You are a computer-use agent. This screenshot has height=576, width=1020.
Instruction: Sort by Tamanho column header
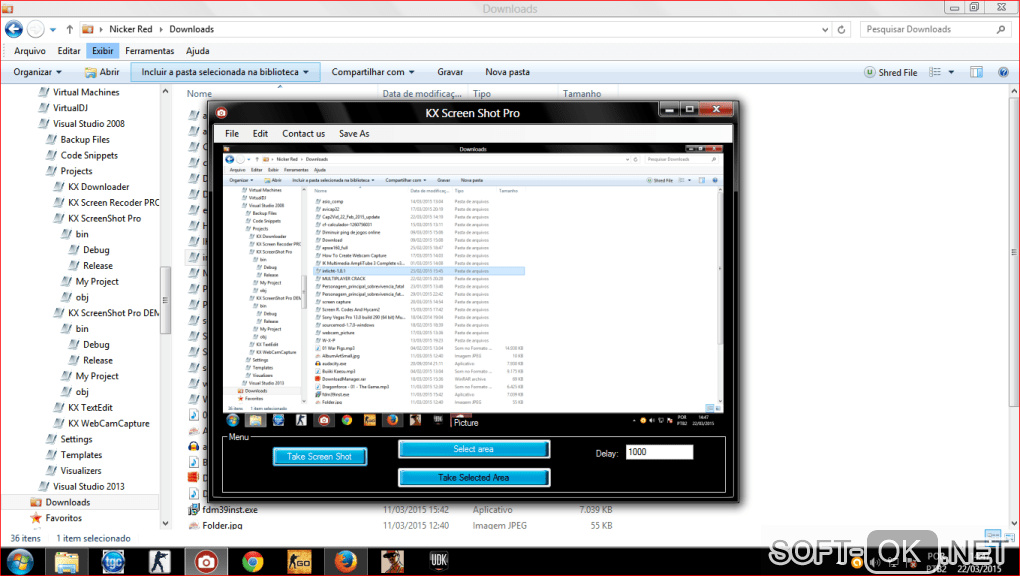point(582,94)
